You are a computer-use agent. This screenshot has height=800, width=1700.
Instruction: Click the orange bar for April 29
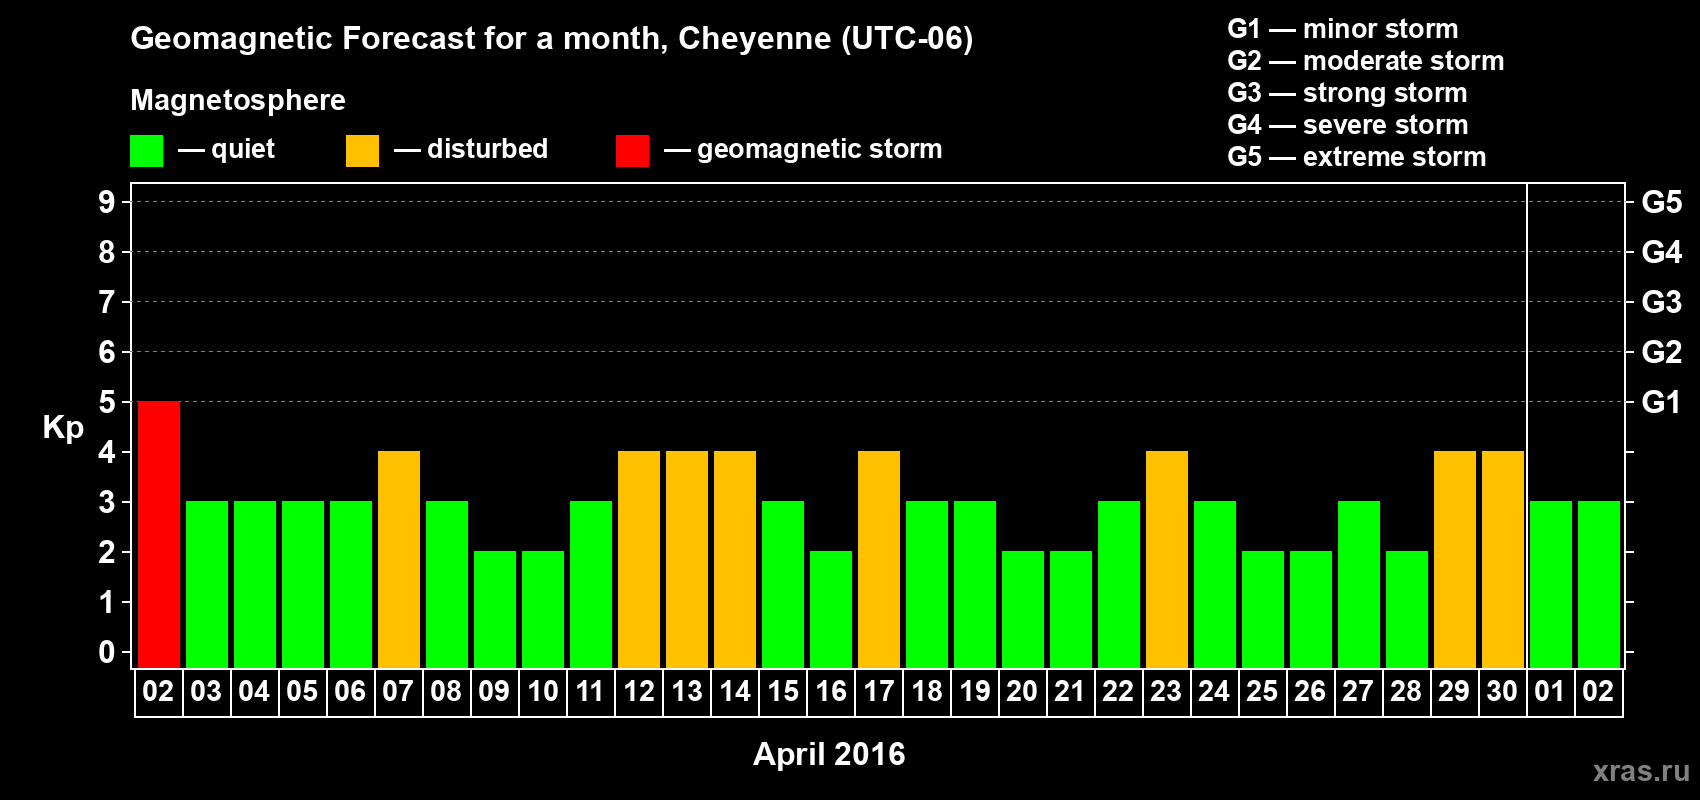[1455, 560]
